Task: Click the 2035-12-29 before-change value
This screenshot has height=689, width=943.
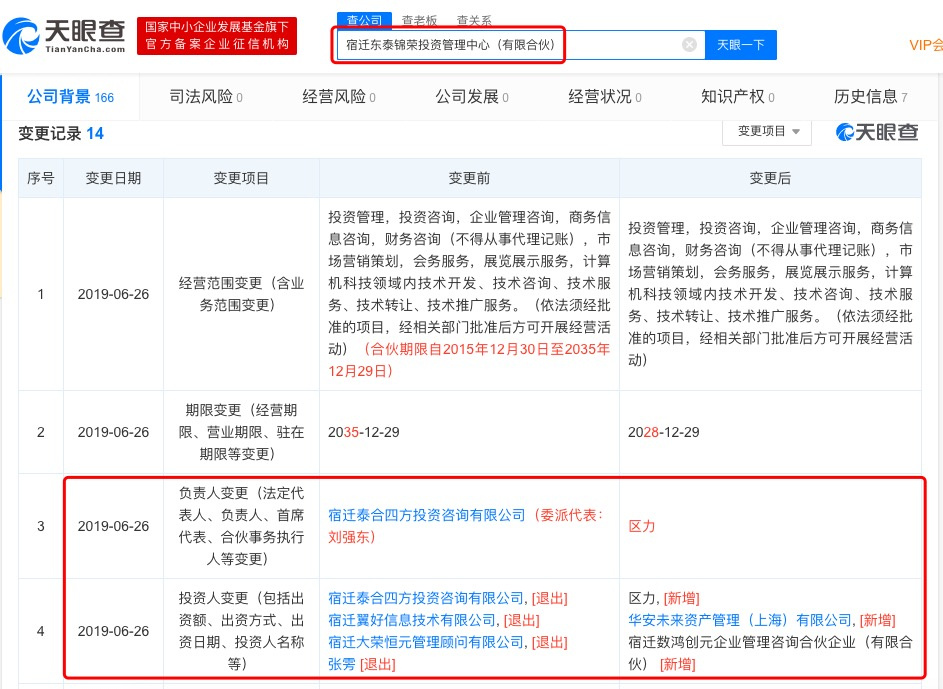Action: (x=363, y=432)
